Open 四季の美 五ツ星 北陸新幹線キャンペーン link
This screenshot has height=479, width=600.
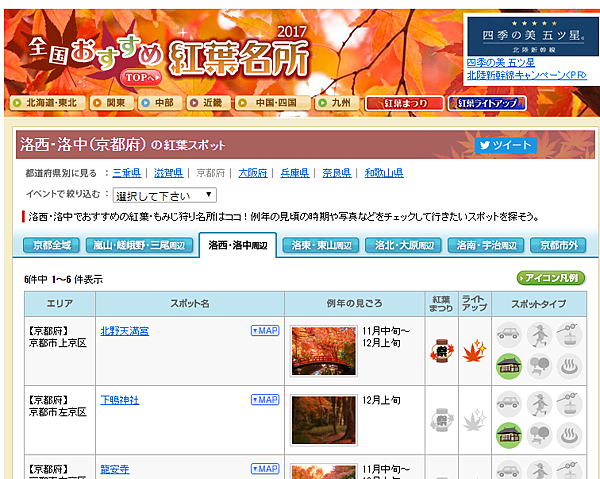pos(527,69)
